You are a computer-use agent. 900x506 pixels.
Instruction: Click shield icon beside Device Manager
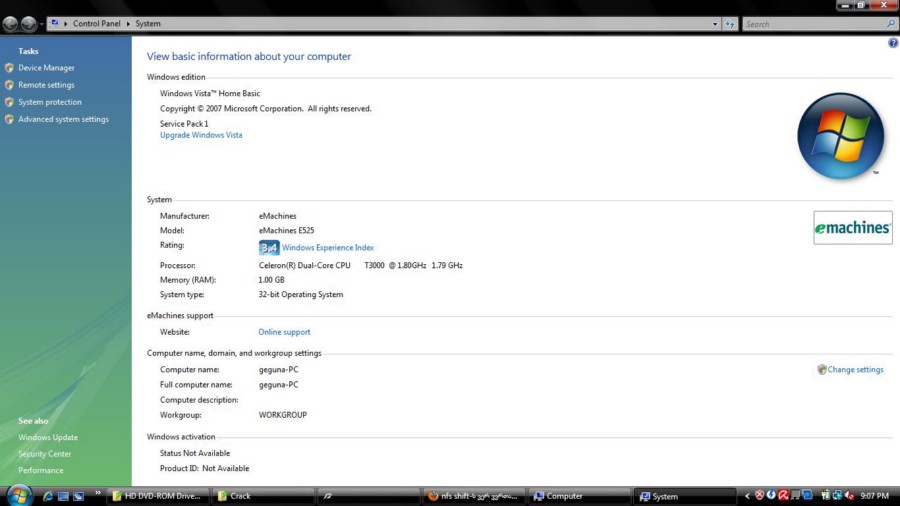(x=9, y=68)
